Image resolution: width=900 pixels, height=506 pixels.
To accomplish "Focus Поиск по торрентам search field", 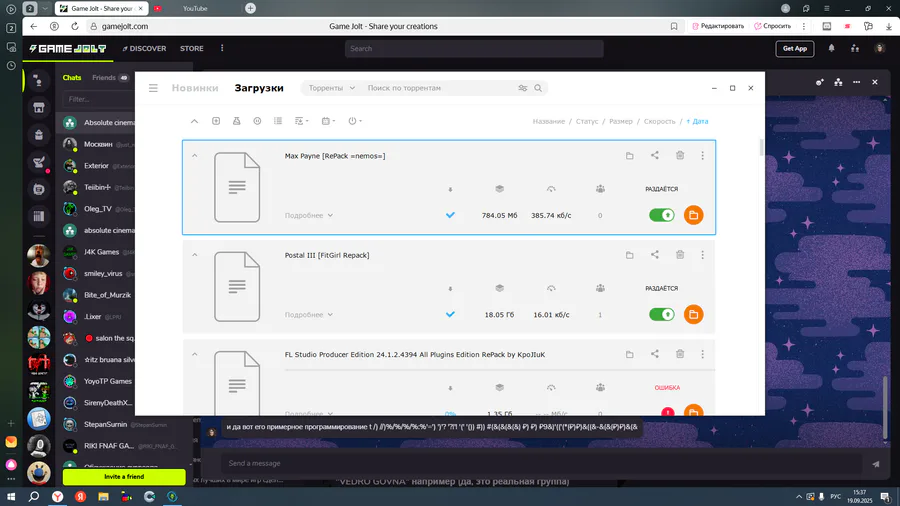I will pyautogui.click(x=439, y=88).
